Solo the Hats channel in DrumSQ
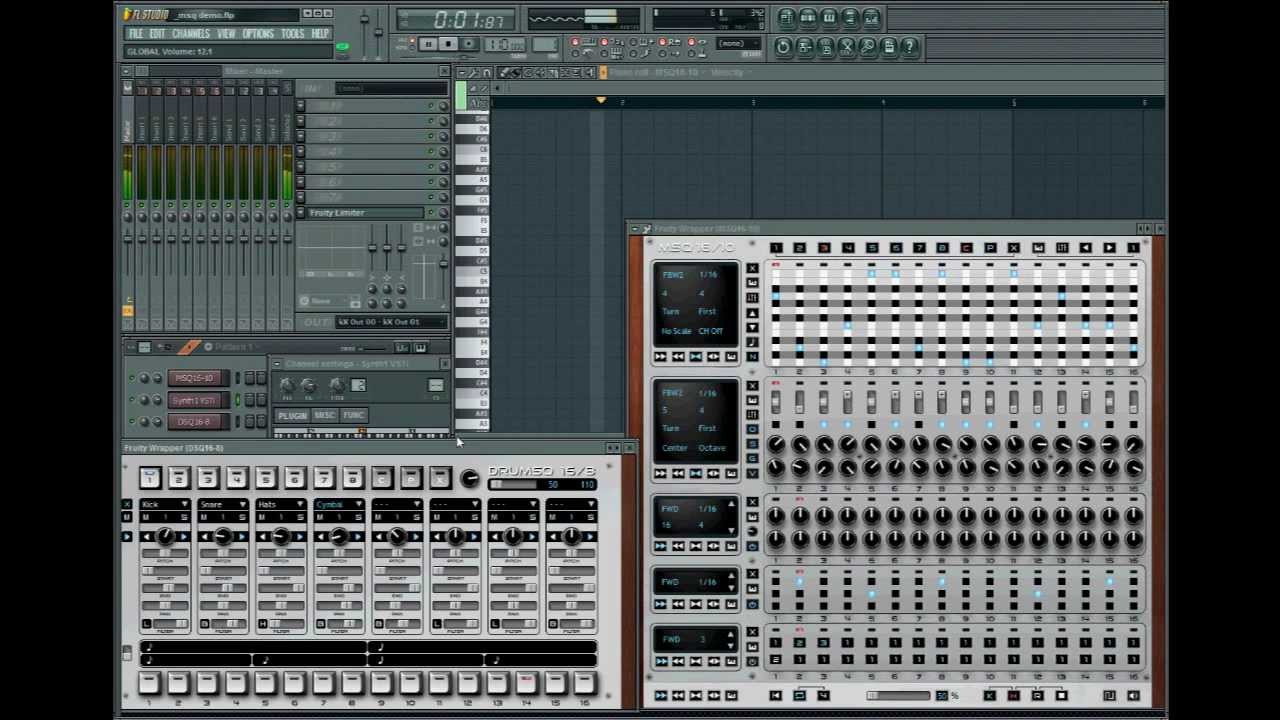Screen dimensions: 1280x720 tap(300, 517)
